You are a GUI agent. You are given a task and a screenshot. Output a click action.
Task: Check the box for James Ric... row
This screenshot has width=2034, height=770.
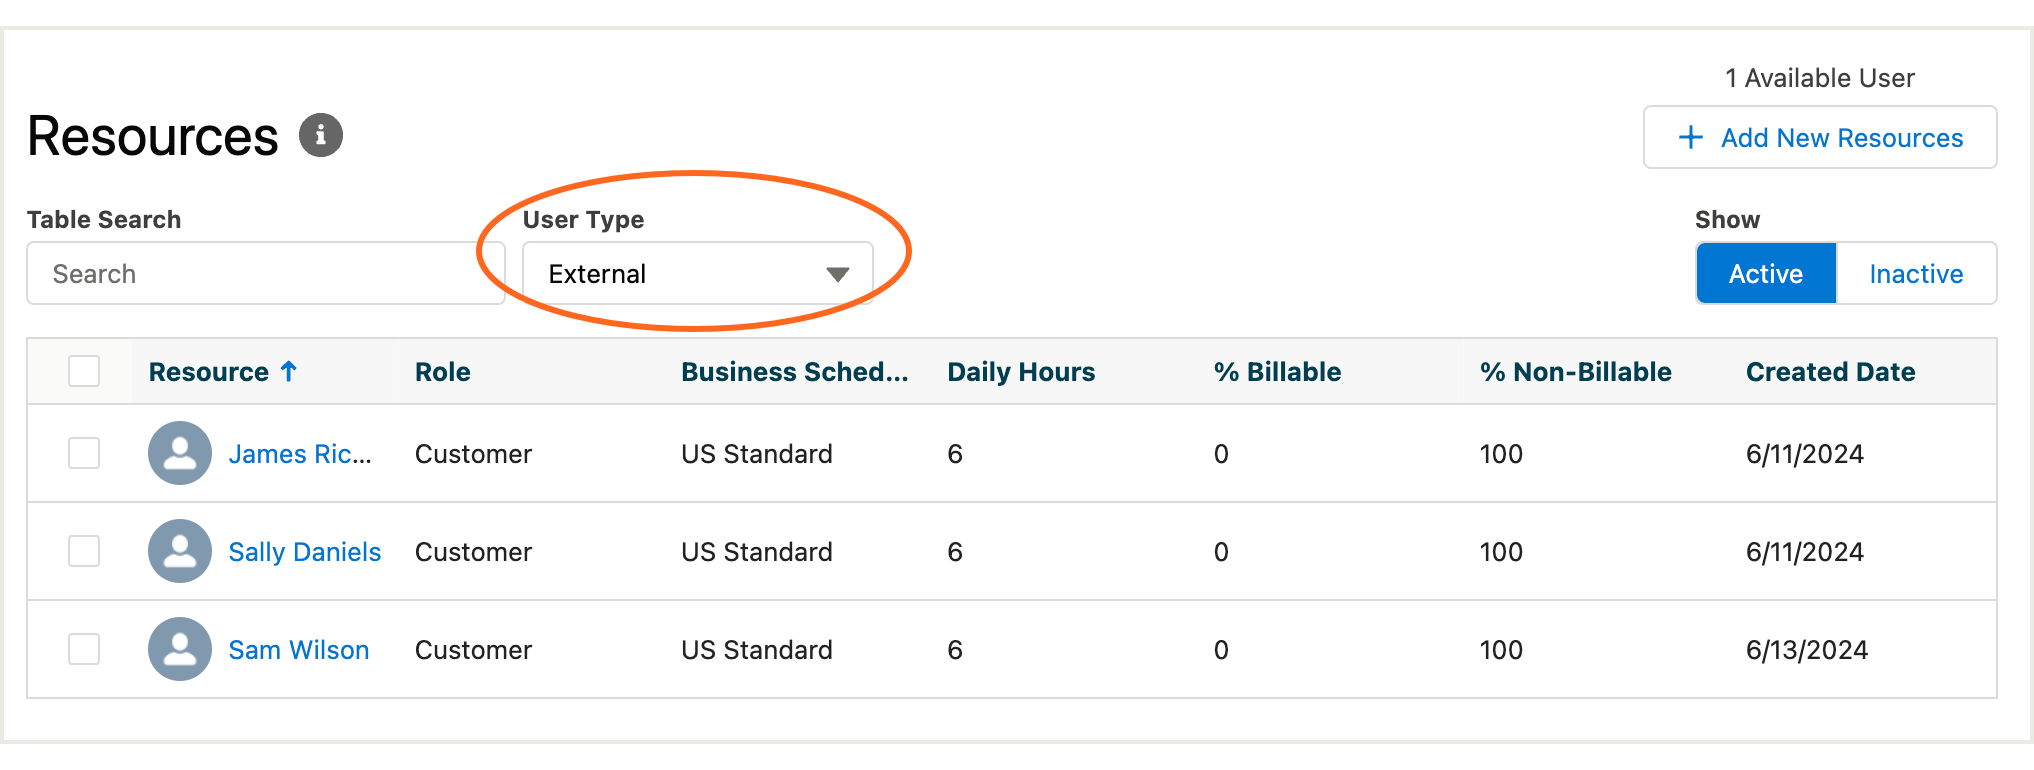(84, 453)
